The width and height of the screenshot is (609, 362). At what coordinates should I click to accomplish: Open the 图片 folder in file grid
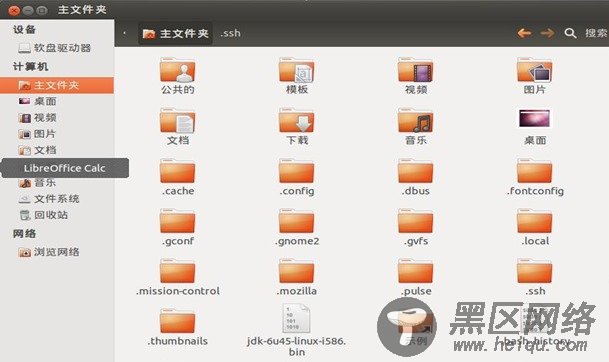coord(534,76)
